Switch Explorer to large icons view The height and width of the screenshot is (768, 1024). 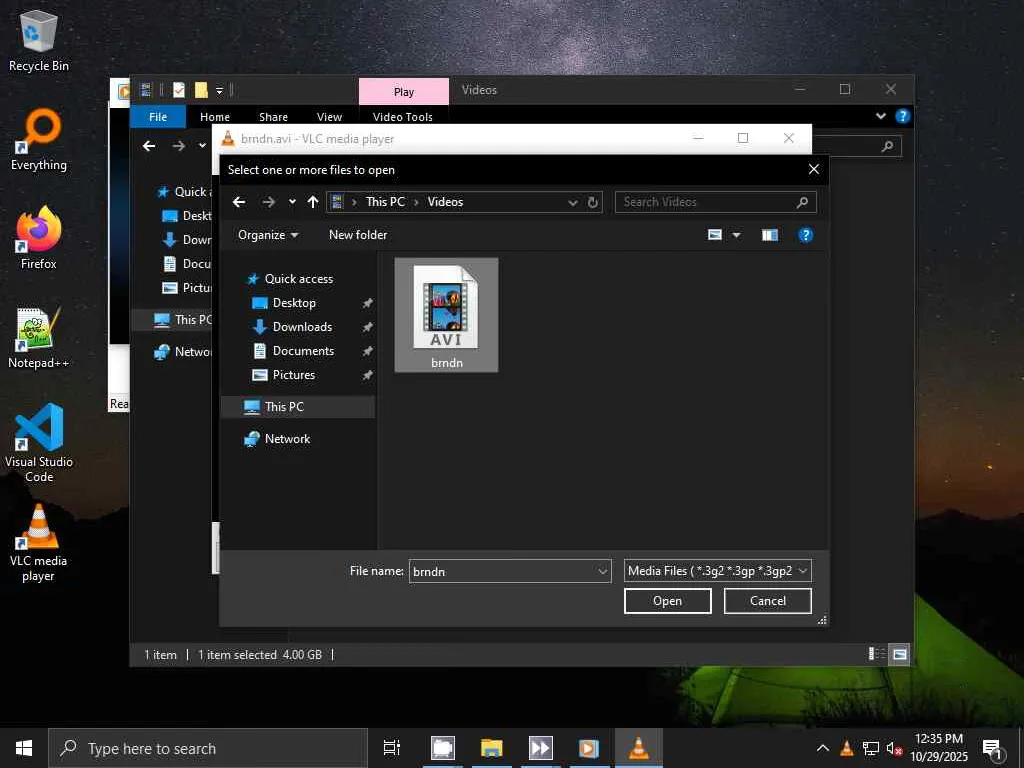(x=899, y=654)
